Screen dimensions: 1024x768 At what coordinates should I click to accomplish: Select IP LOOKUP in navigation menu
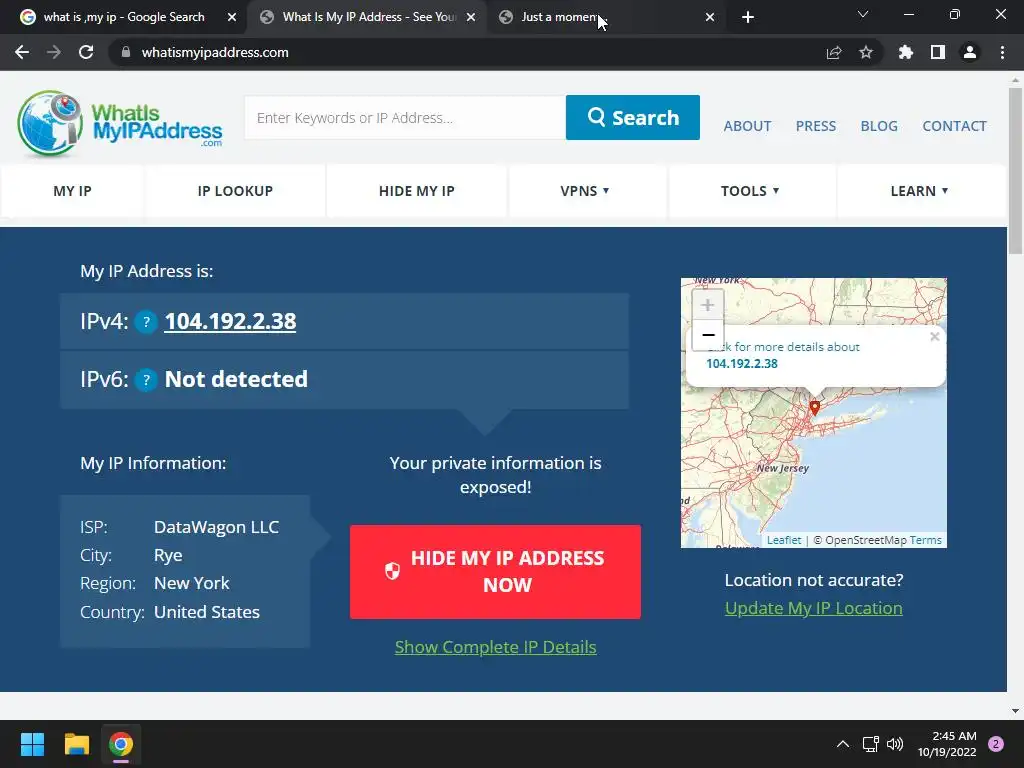235,191
